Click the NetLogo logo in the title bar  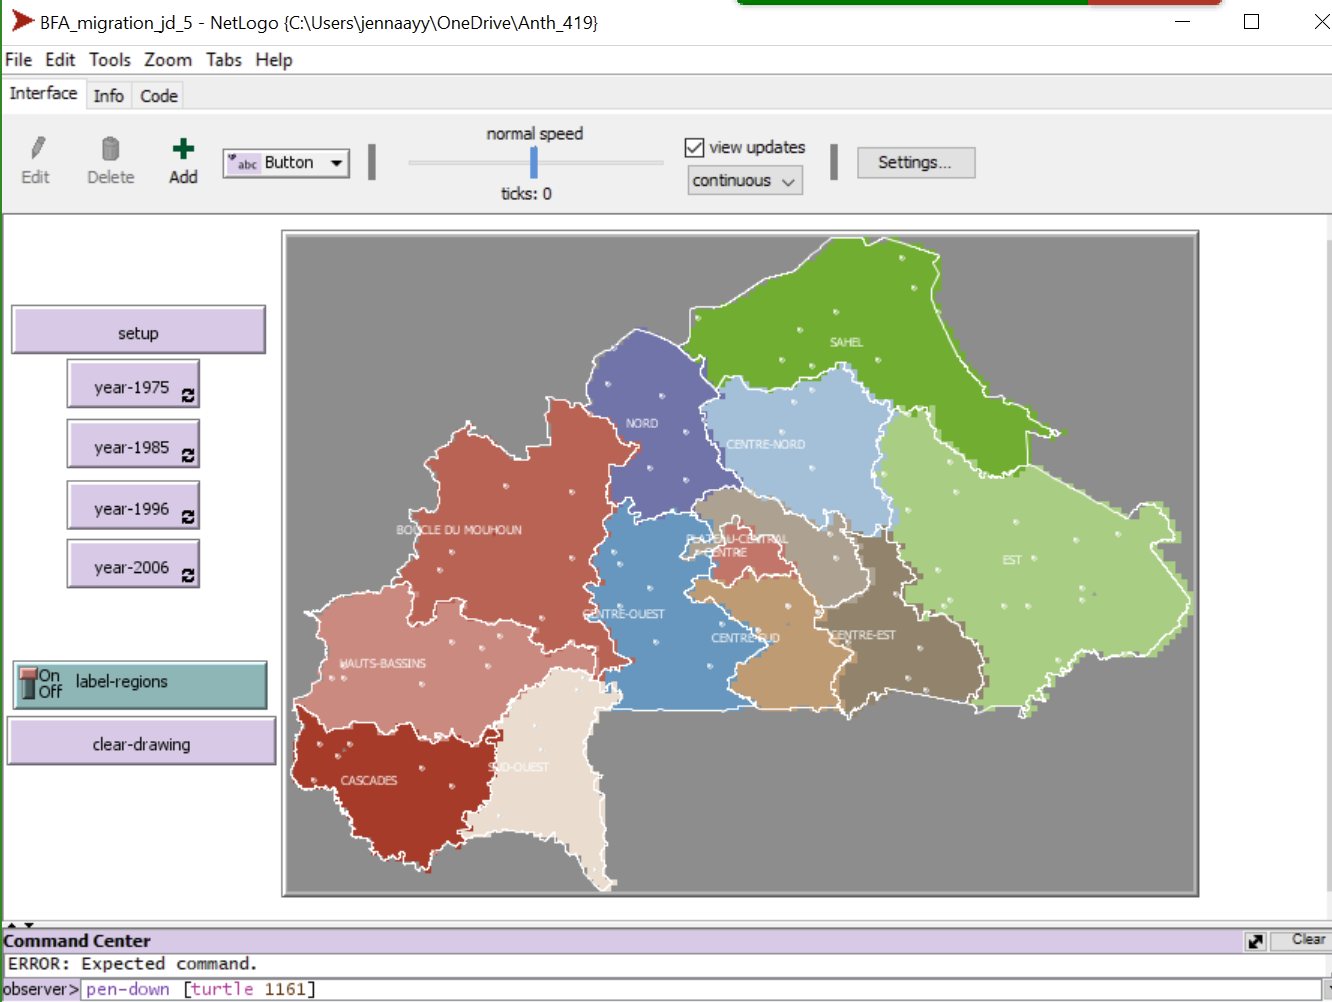point(20,20)
